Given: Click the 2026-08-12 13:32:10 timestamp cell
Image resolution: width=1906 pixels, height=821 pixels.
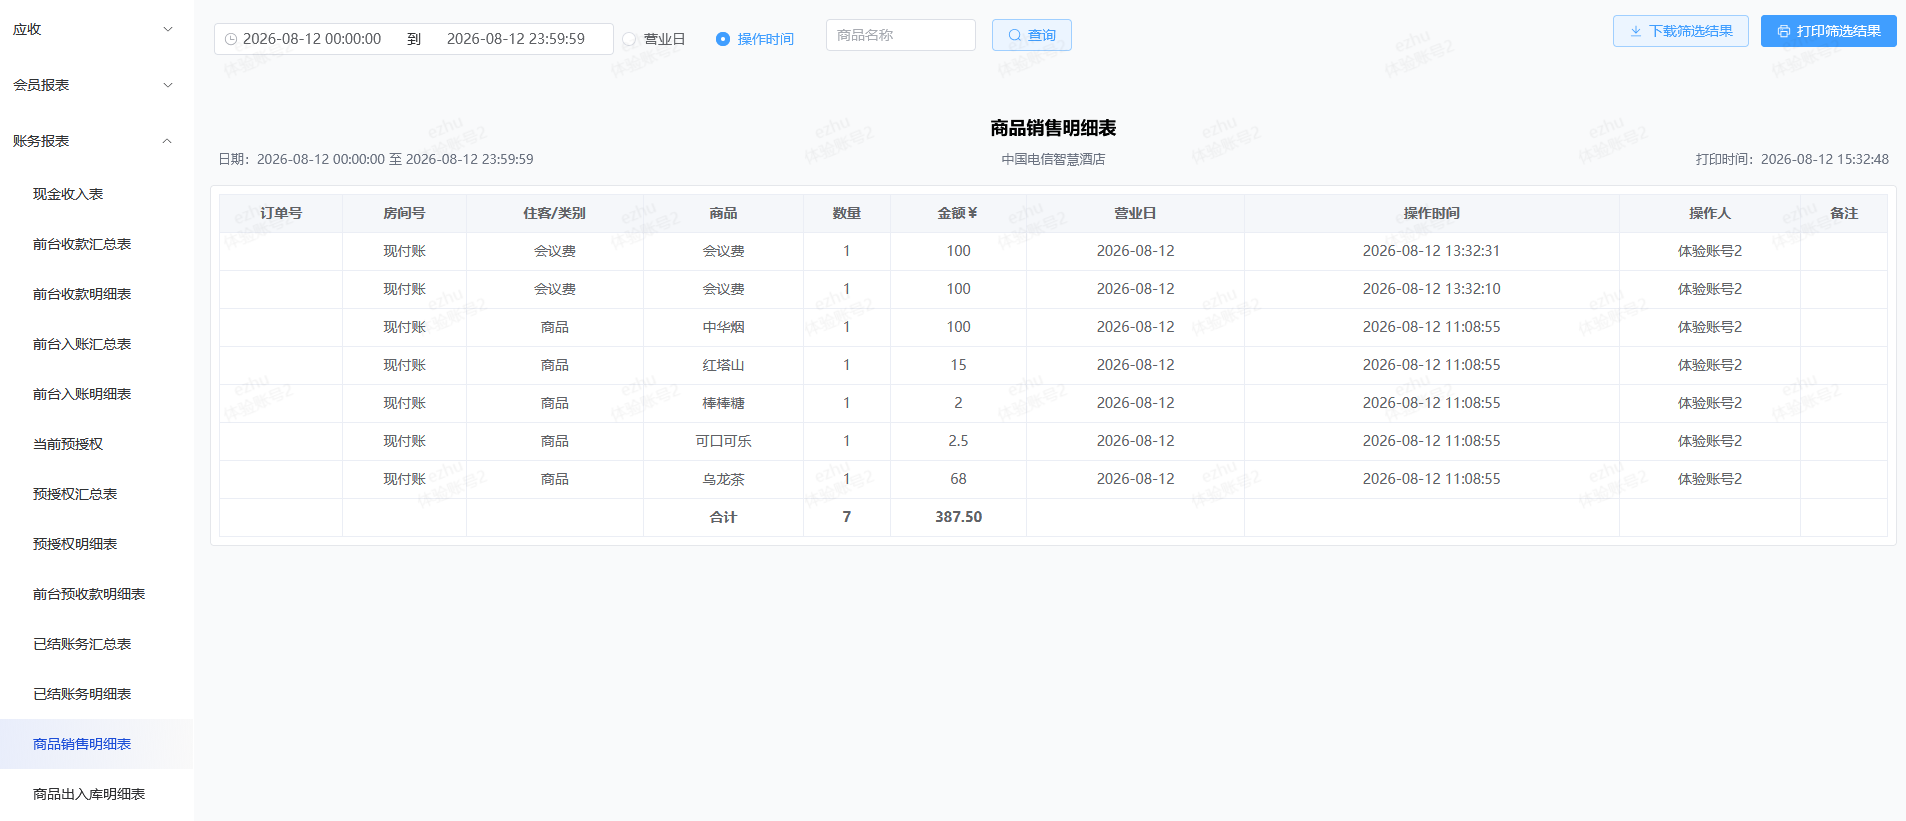Looking at the screenshot, I should coord(1431,289).
